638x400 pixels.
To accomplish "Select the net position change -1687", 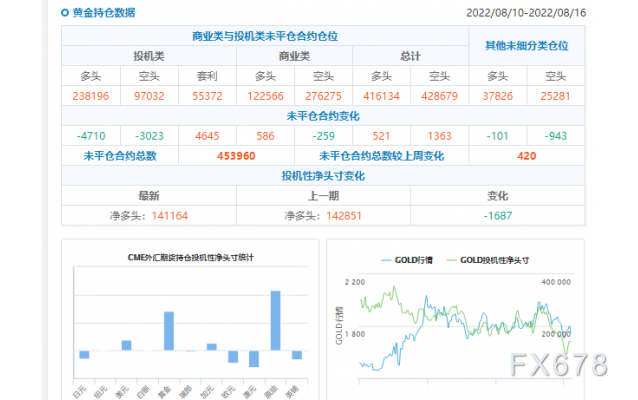I will [498, 216].
